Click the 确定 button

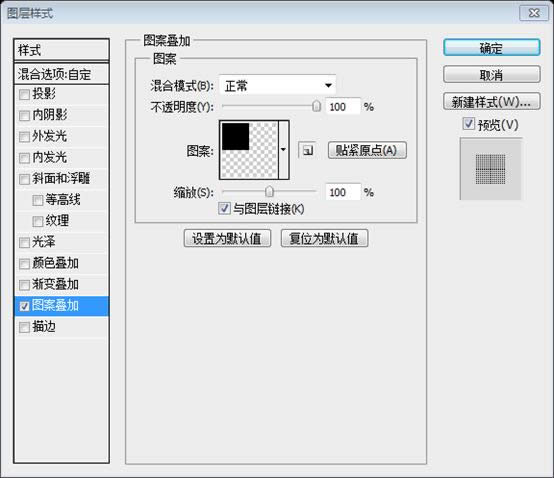pyautogui.click(x=491, y=48)
